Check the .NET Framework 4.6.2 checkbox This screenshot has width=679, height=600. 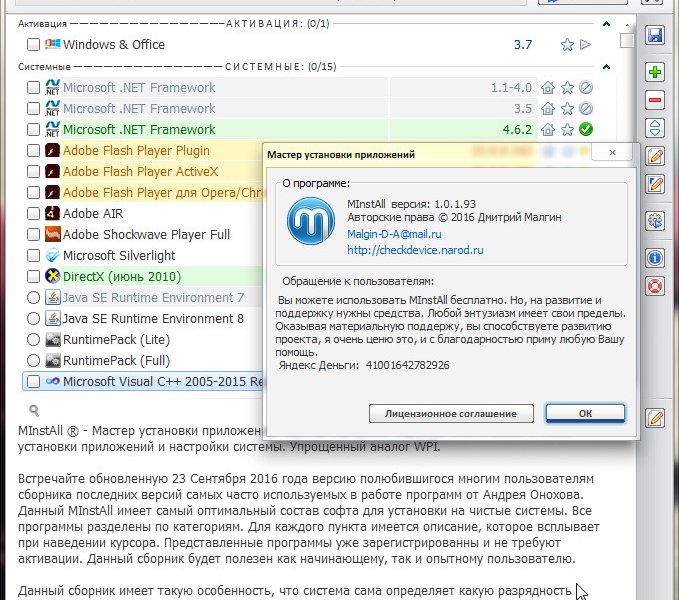click(x=33, y=129)
